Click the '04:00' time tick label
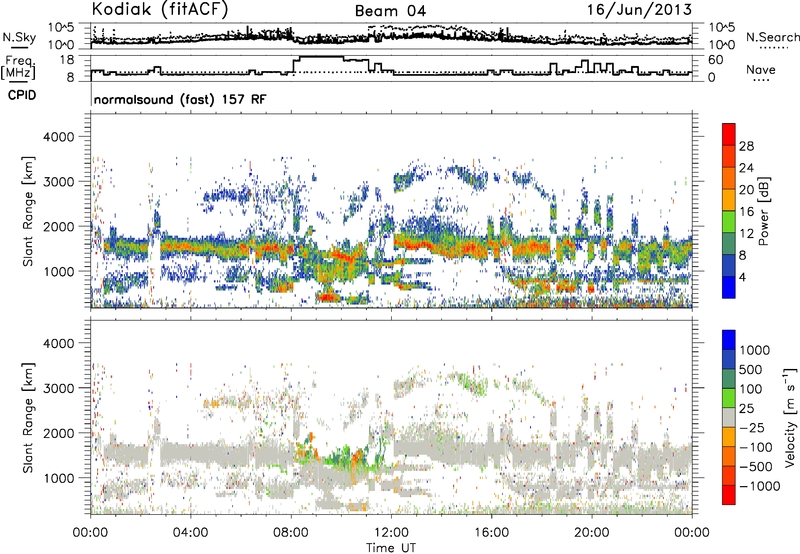 tap(190, 533)
